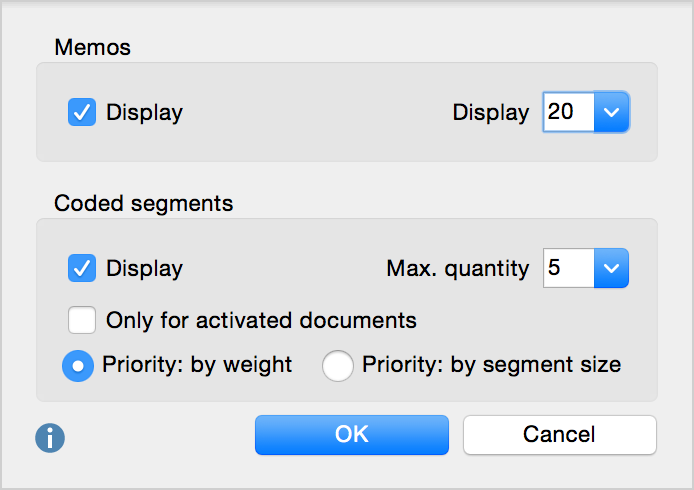Click the "Only for activated documents" label

261,321
